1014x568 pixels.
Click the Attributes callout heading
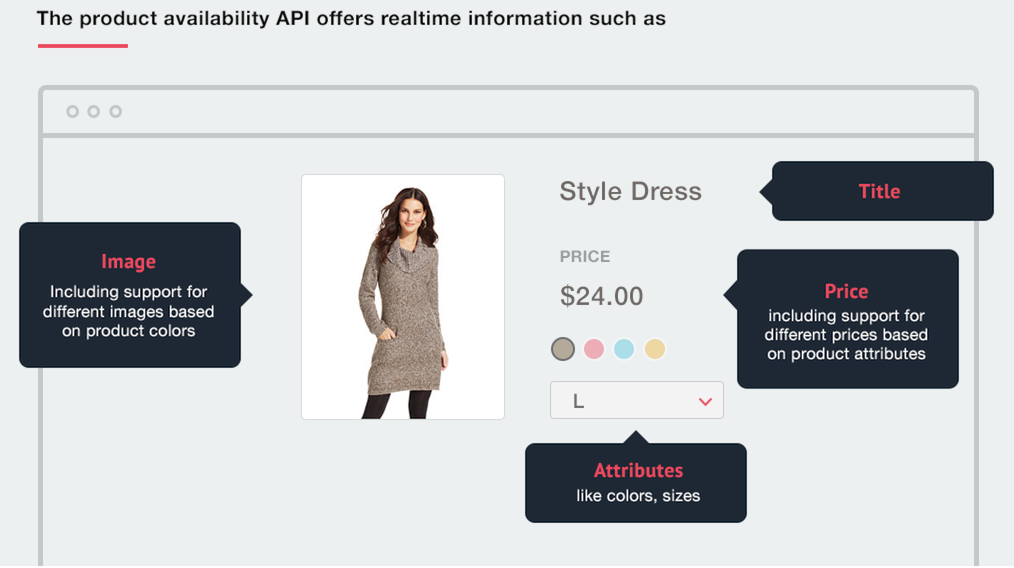(638, 470)
